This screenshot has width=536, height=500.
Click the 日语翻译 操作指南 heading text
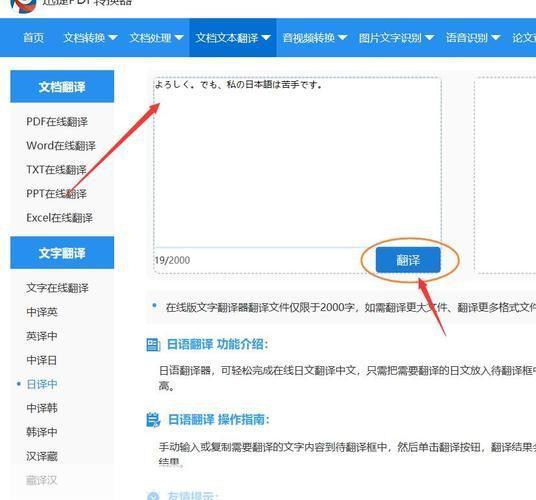(219, 419)
